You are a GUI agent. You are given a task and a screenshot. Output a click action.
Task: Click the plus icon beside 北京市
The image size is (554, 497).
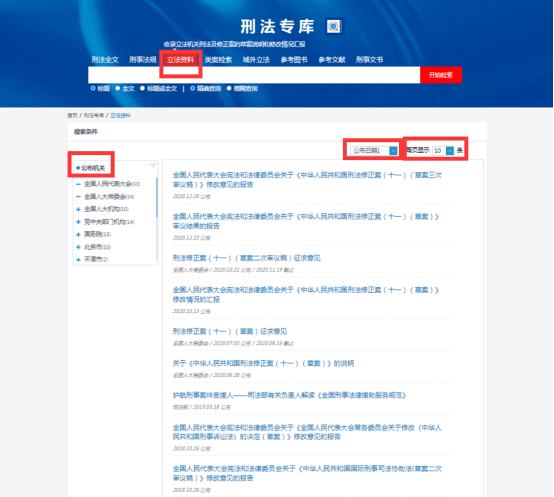[x=78, y=247]
